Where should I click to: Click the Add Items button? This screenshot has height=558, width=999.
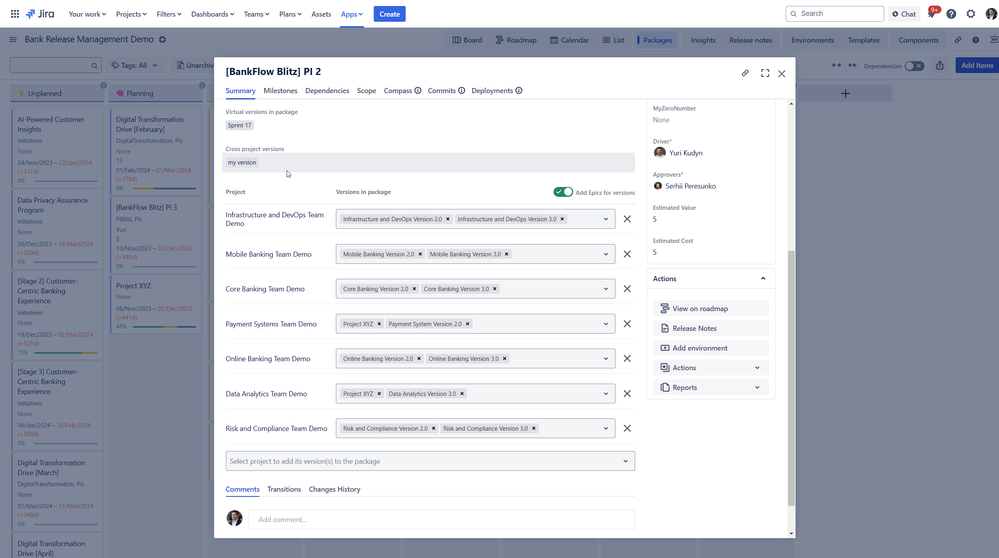click(x=977, y=65)
